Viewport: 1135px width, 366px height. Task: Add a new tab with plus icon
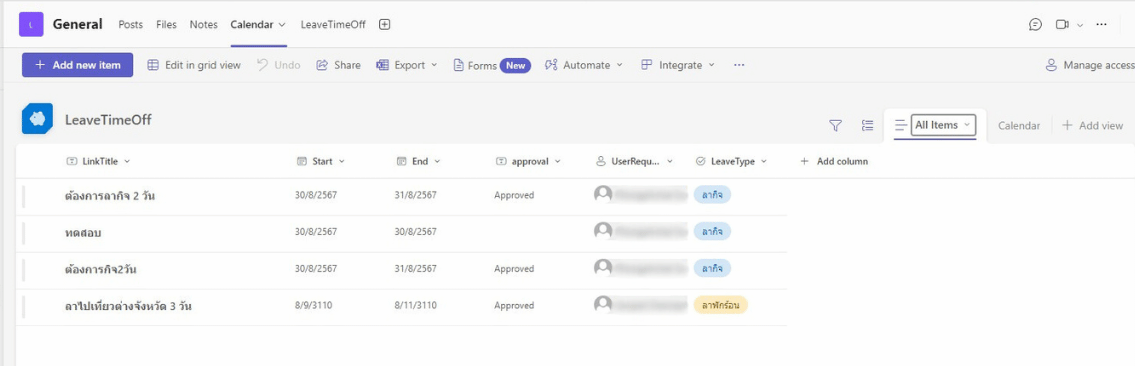pyautogui.click(x=385, y=25)
